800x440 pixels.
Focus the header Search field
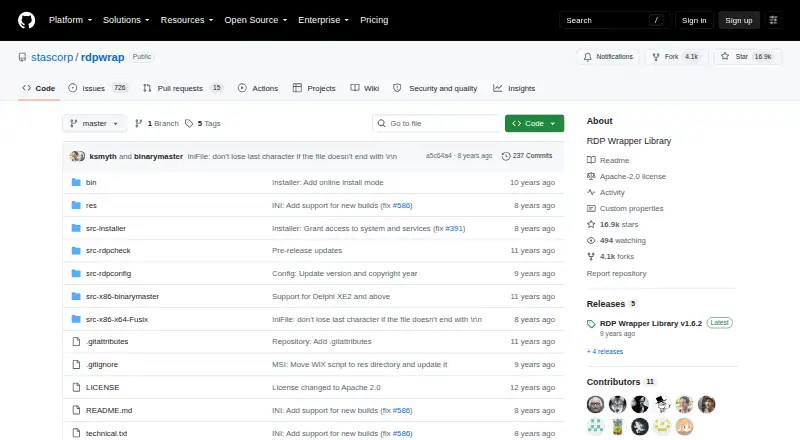tap(614, 20)
